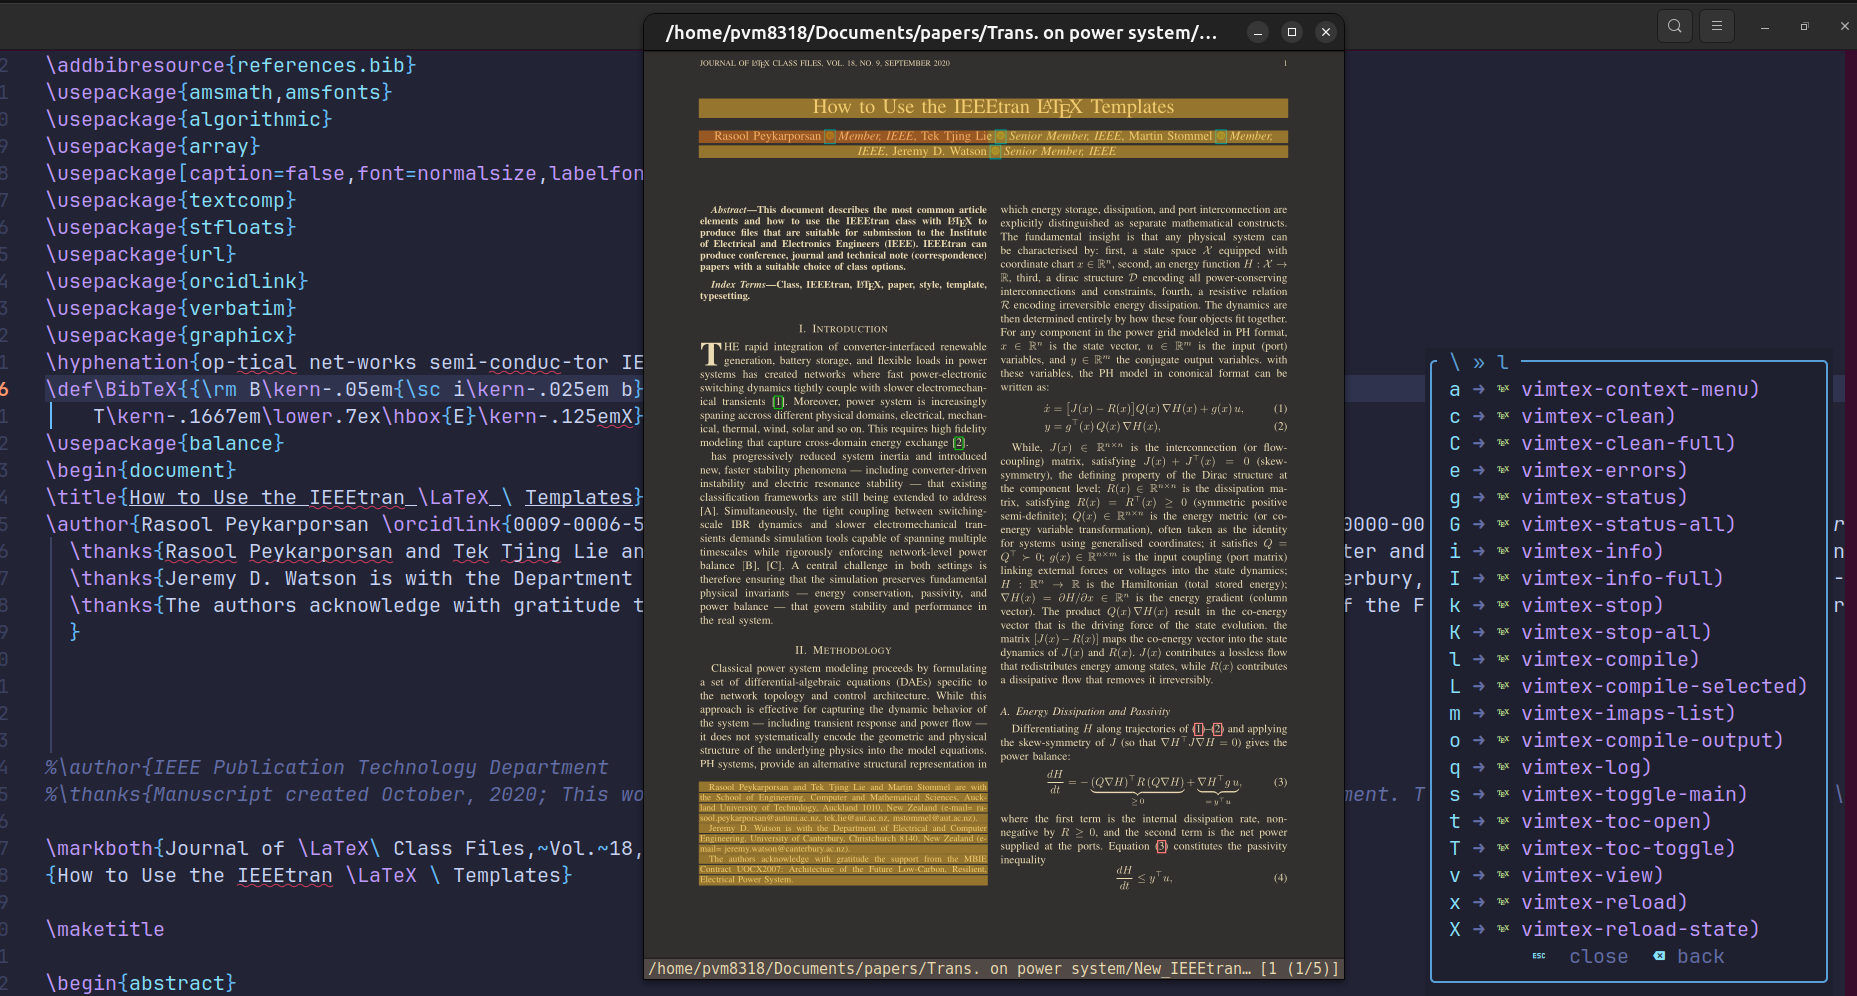Click back hint in which-key popup

(x=1700, y=956)
